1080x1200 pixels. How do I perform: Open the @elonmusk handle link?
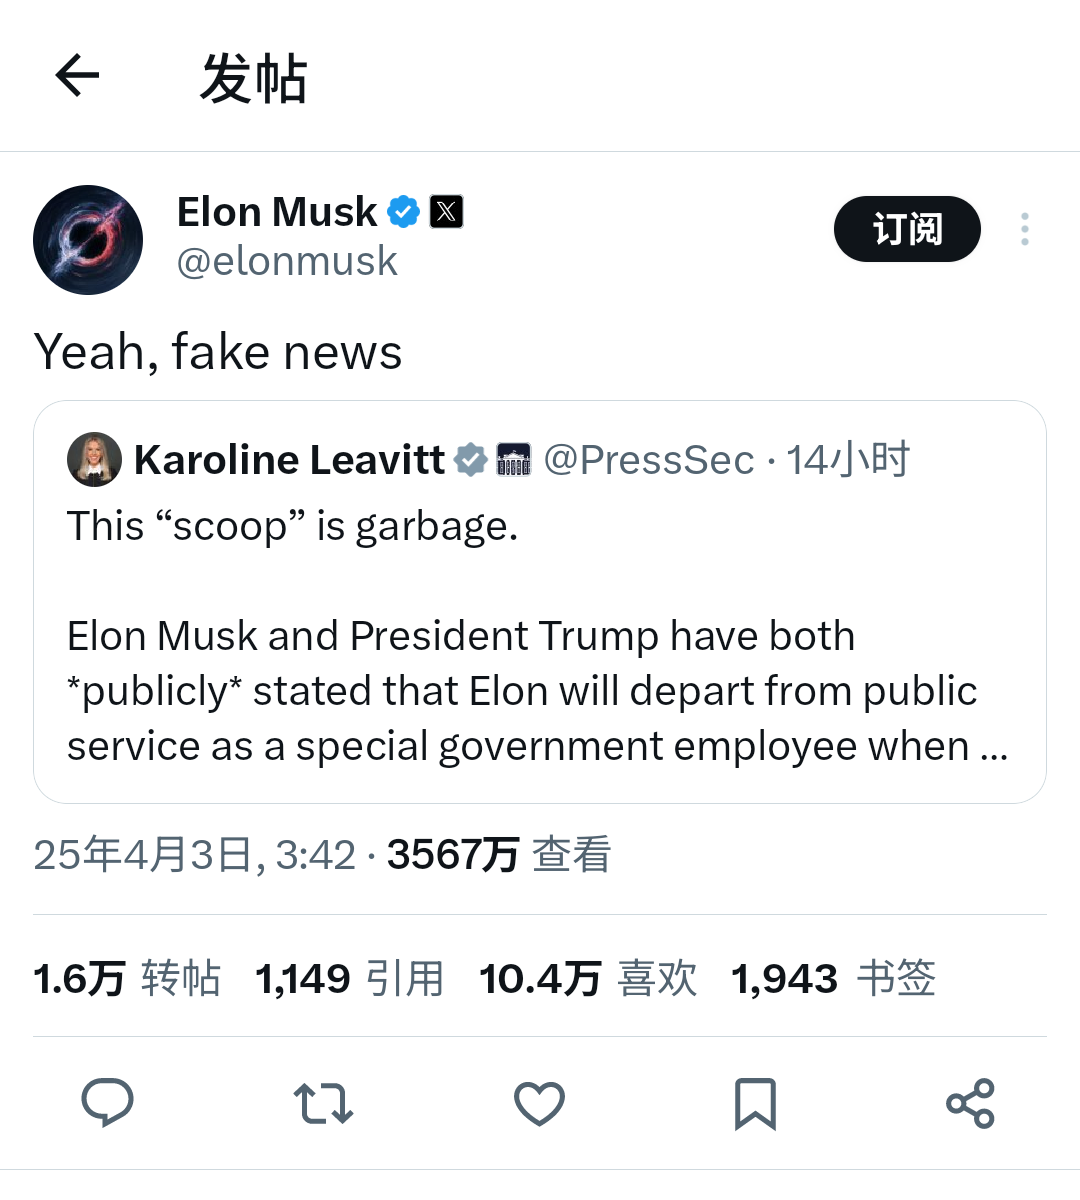click(x=287, y=261)
